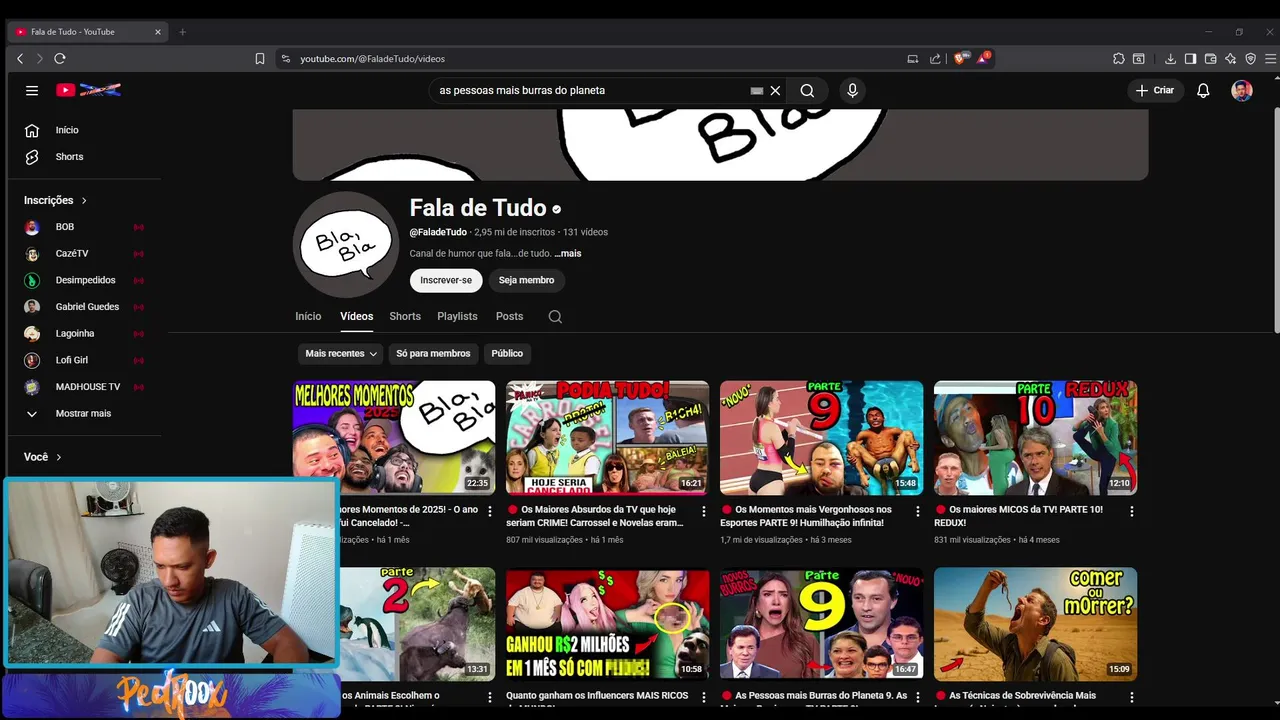Switch to the channel Shorts tab
Viewport: 1280px width, 720px height.
coord(405,316)
